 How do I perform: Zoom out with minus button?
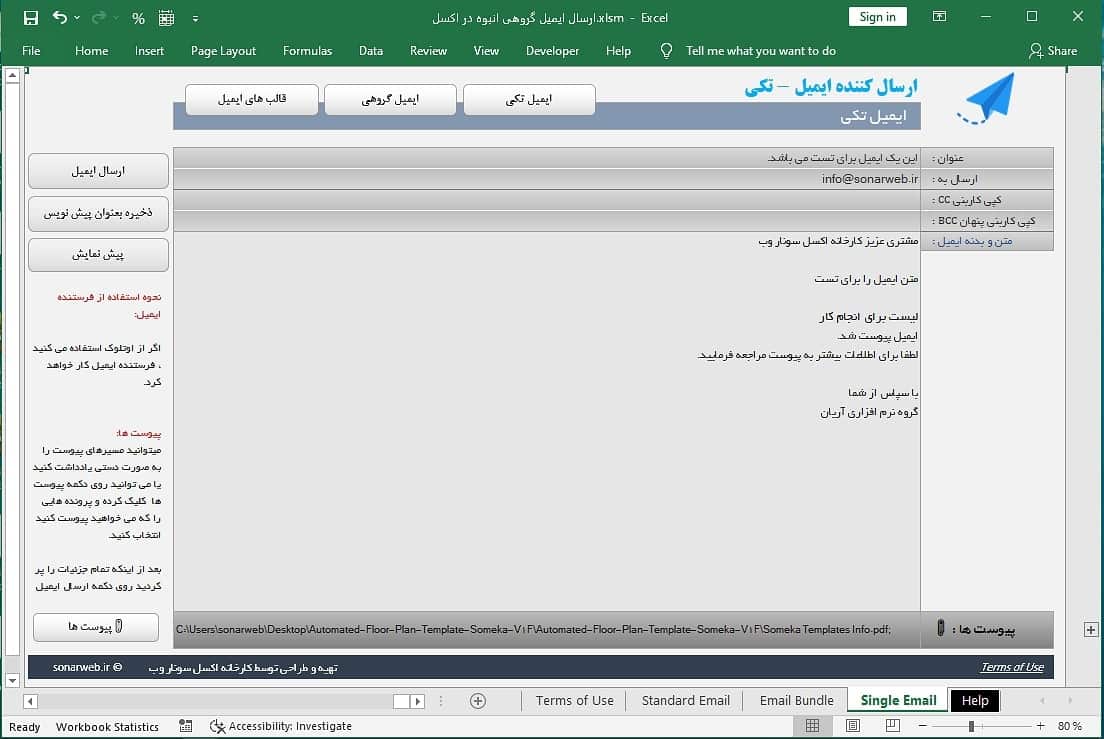coord(923,726)
